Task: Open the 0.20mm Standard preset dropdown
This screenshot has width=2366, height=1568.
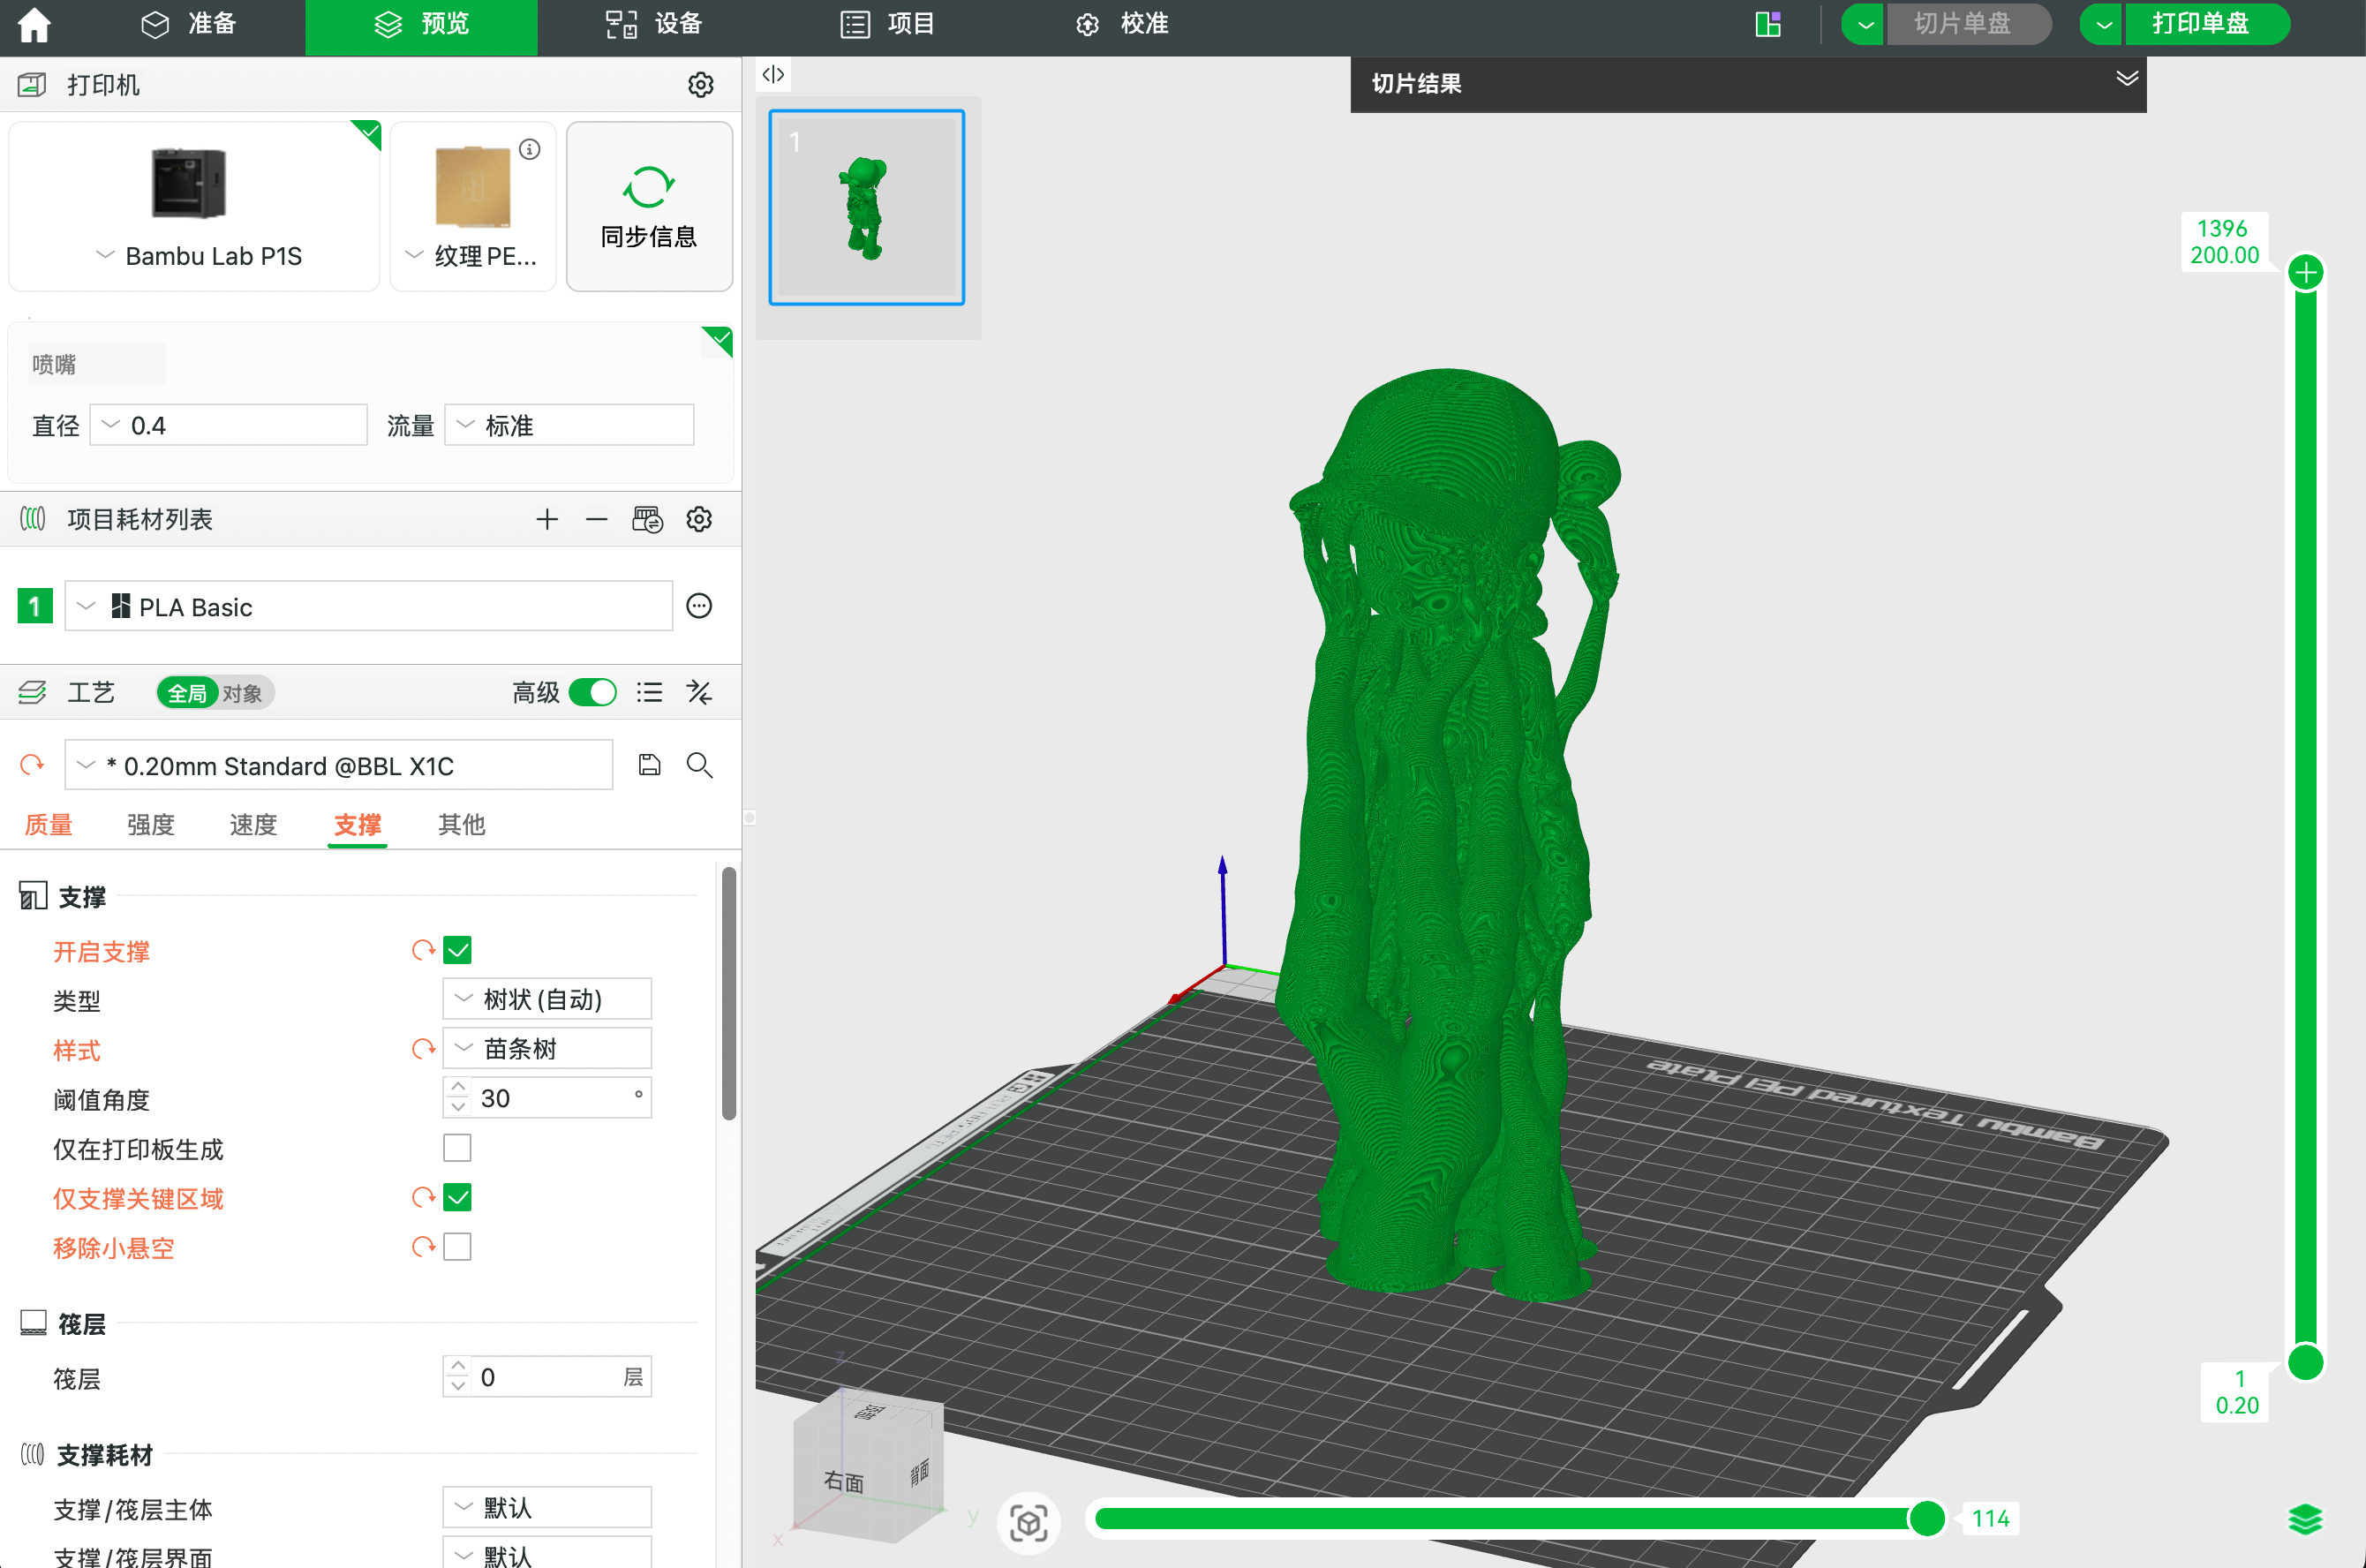Action: tap(338, 765)
